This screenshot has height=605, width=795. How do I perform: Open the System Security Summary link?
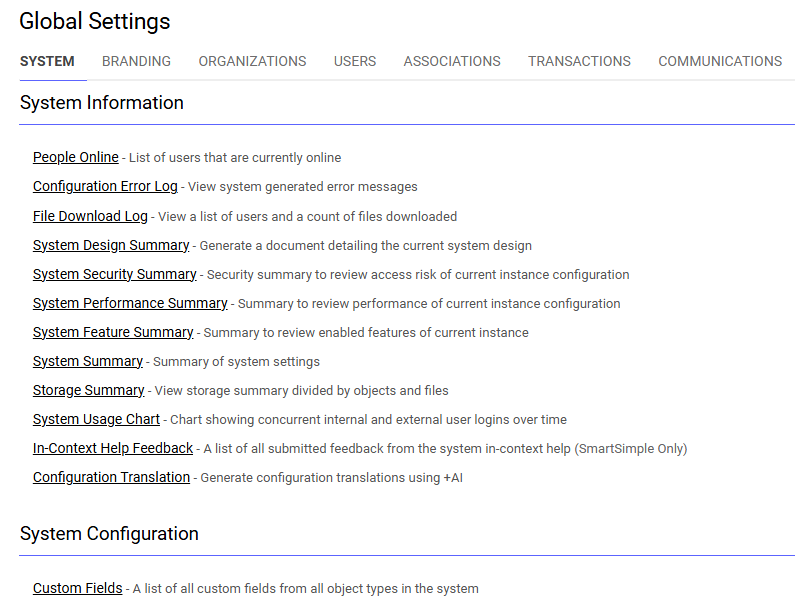pos(115,274)
